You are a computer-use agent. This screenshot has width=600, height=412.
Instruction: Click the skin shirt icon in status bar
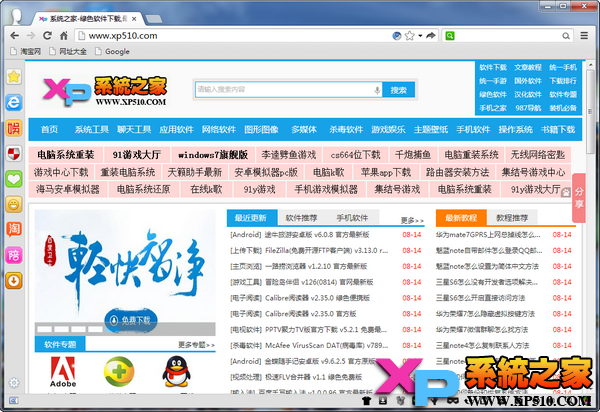click(x=367, y=401)
